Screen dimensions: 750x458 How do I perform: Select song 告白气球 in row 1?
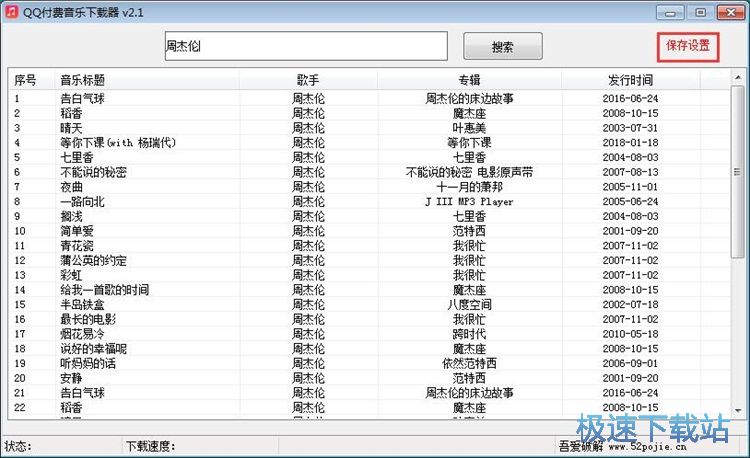pos(82,98)
